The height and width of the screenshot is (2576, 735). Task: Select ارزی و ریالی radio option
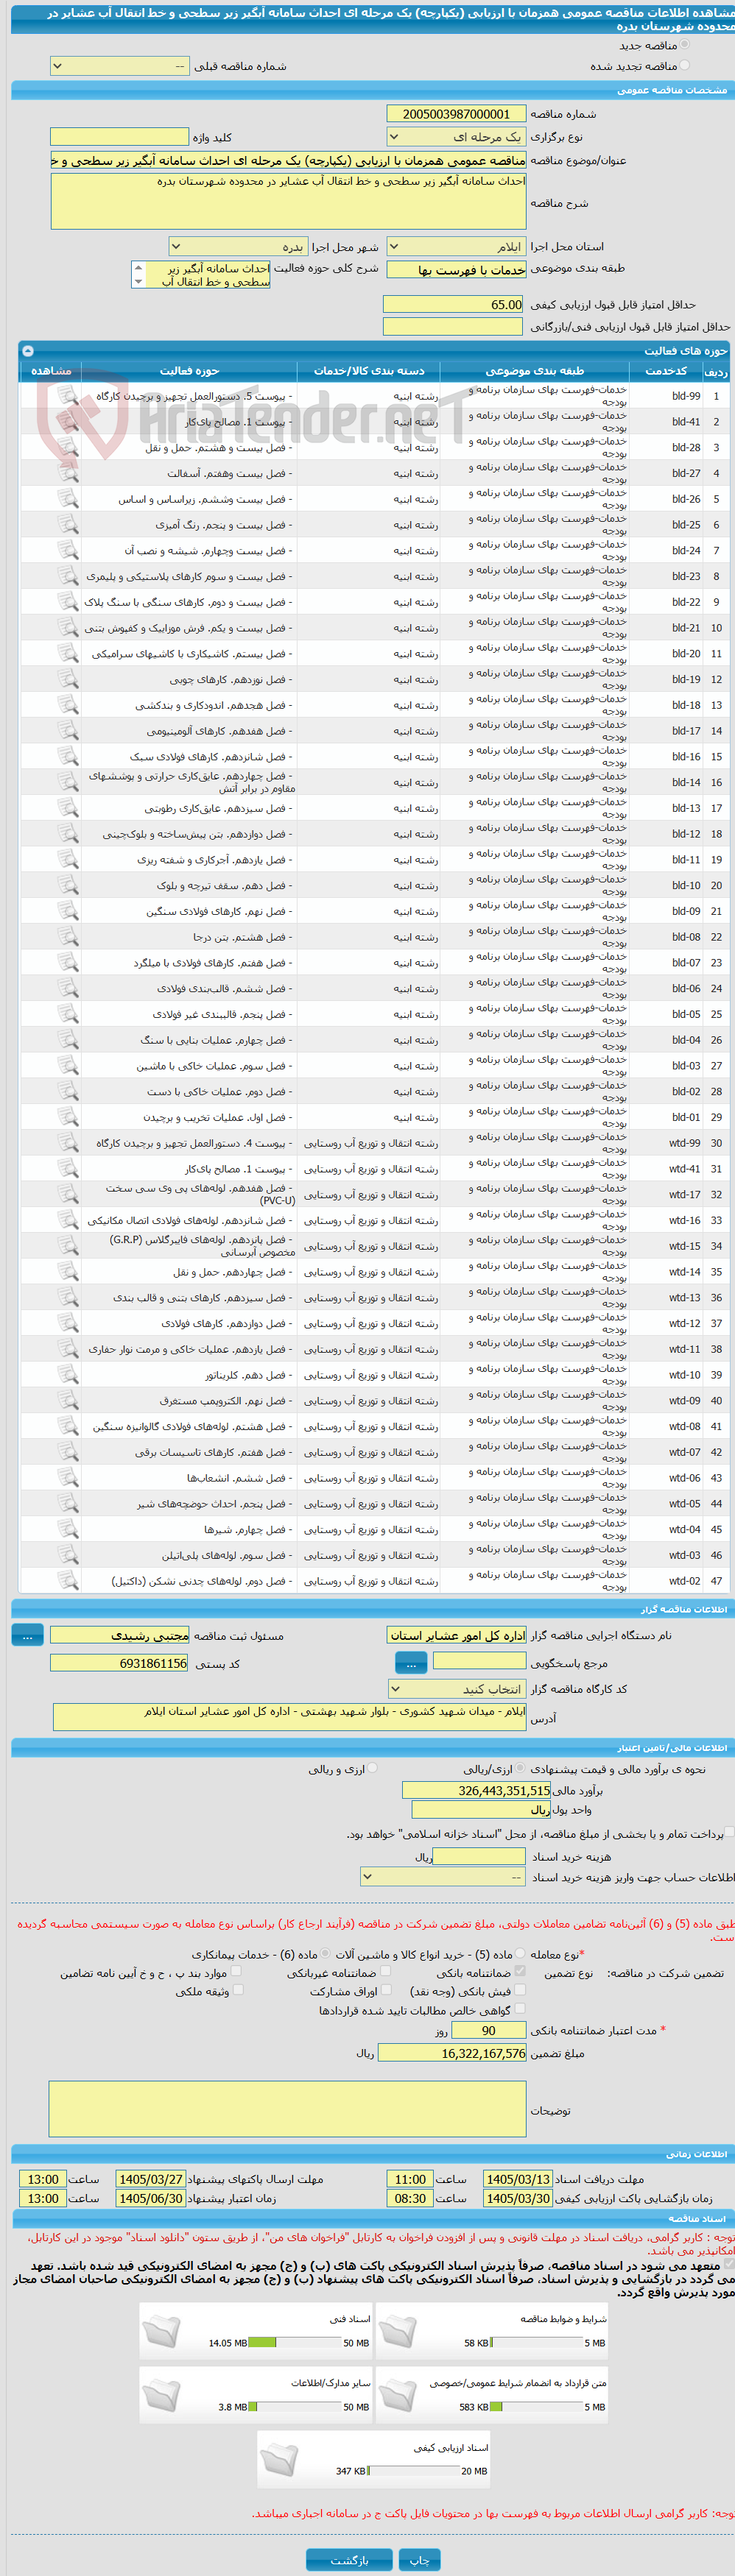[x=372, y=1768]
